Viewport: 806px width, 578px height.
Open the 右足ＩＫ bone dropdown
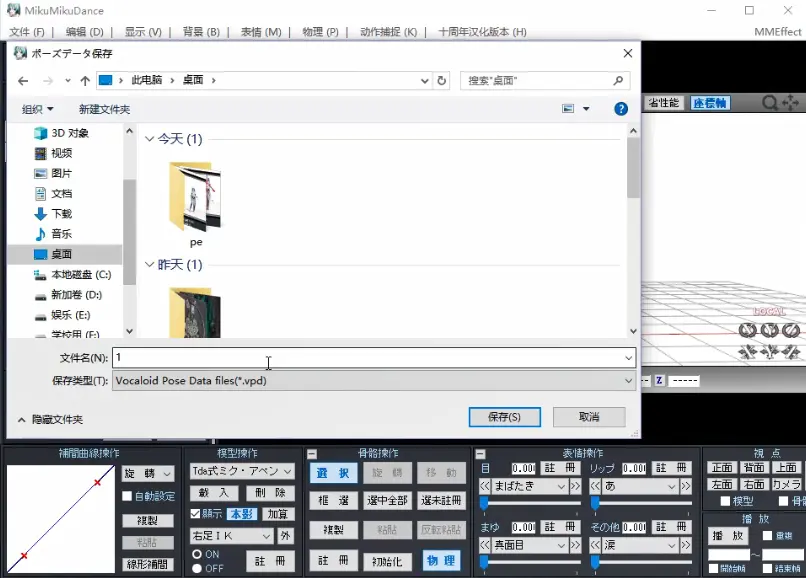231,536
